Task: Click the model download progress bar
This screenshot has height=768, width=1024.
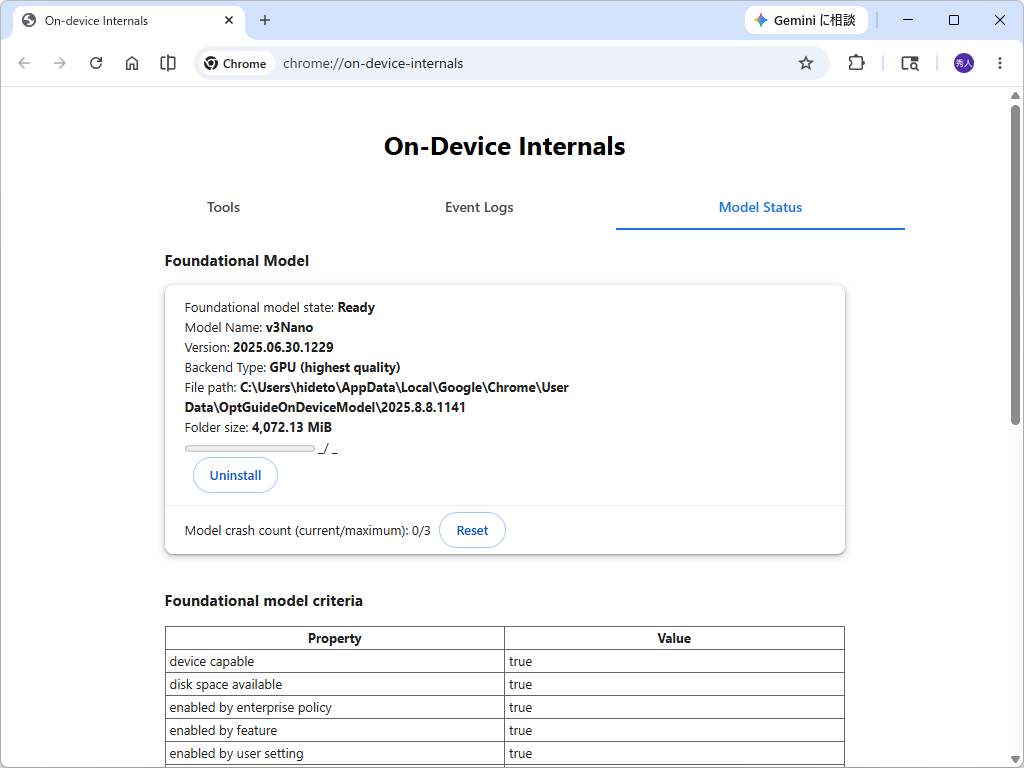Action: click(x=249, y=449)
